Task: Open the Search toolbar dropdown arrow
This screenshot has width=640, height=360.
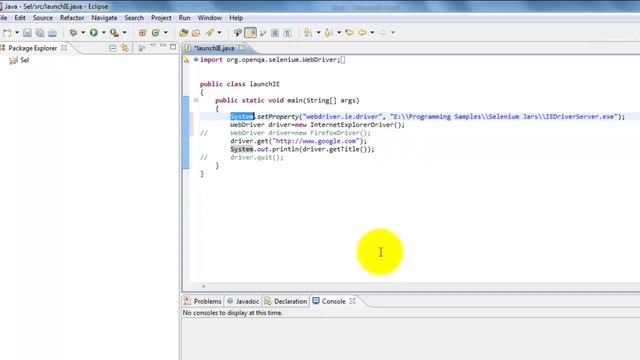Action: tap(220, 33)
